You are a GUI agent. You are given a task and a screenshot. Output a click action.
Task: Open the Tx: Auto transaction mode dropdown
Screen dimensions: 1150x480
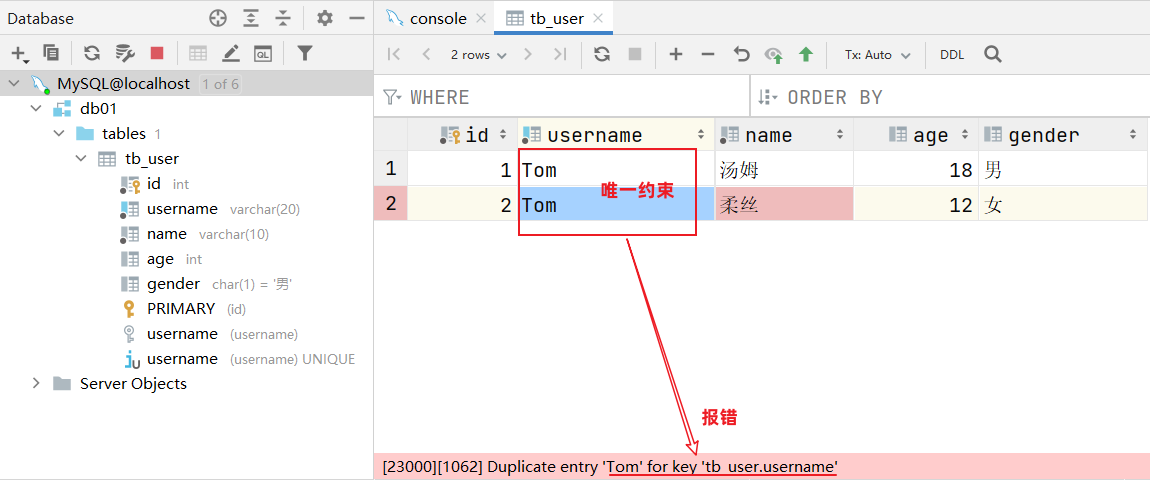pos(877,55)
